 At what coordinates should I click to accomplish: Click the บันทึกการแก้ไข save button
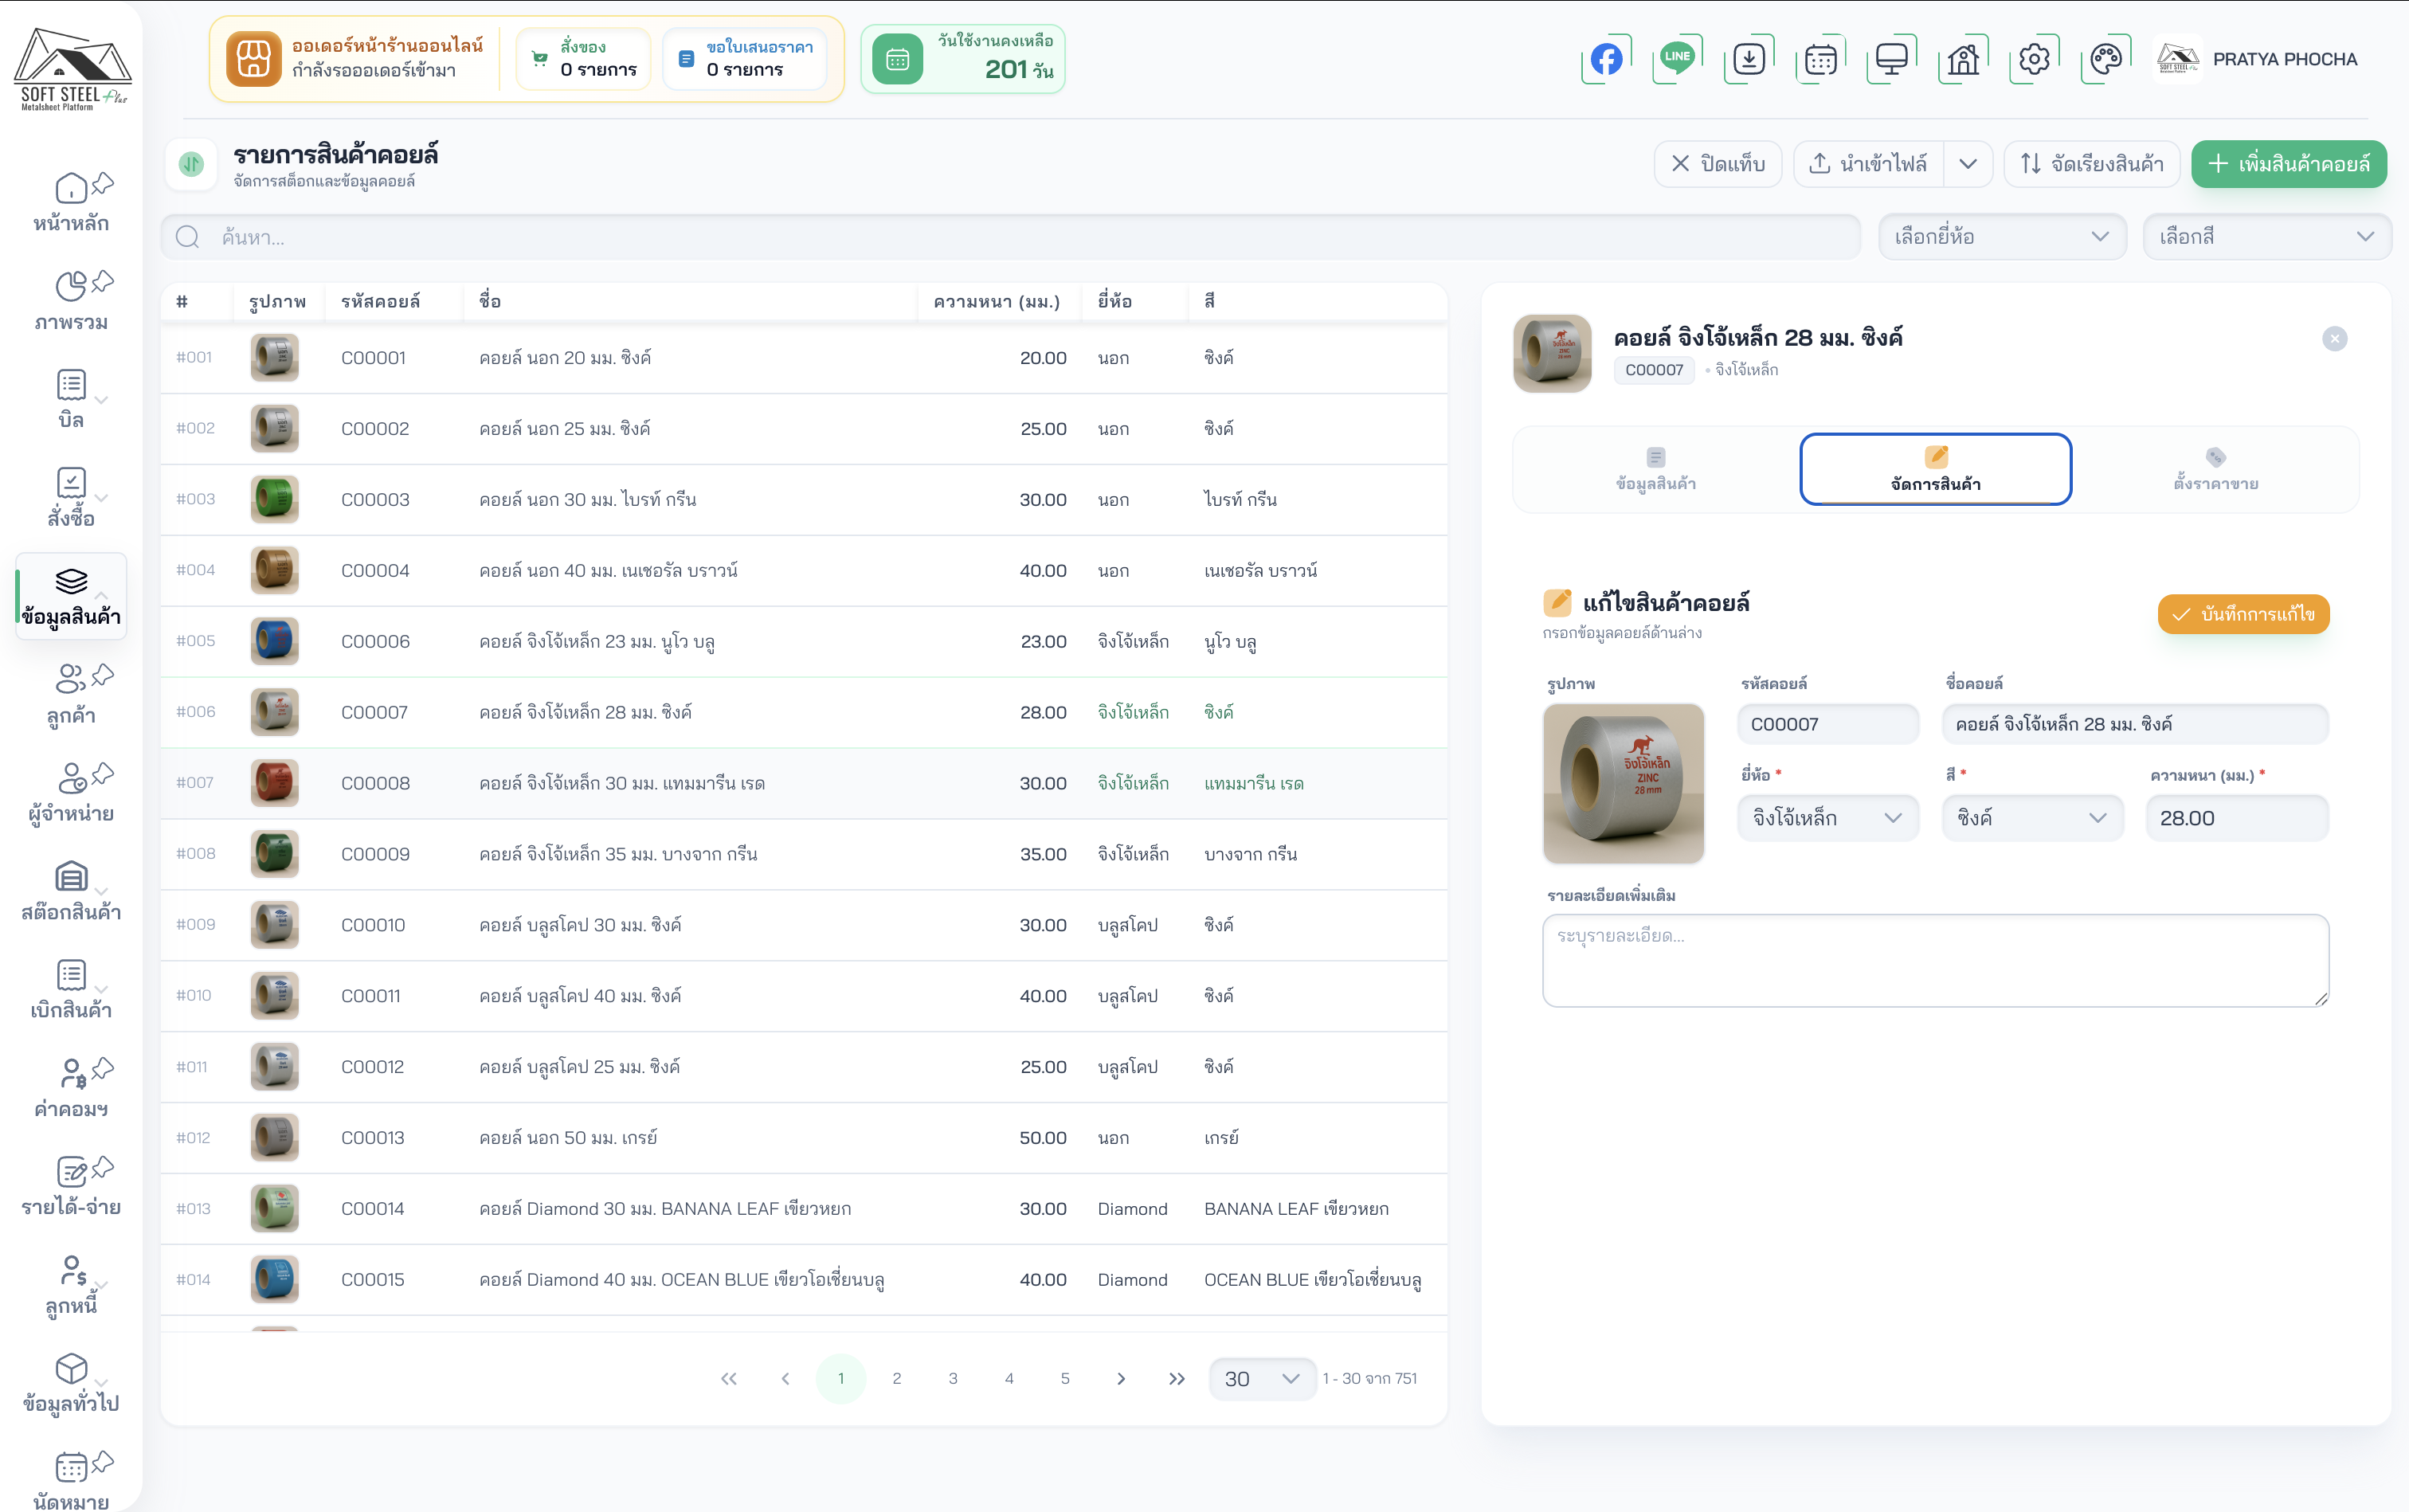pos(2243,614)
